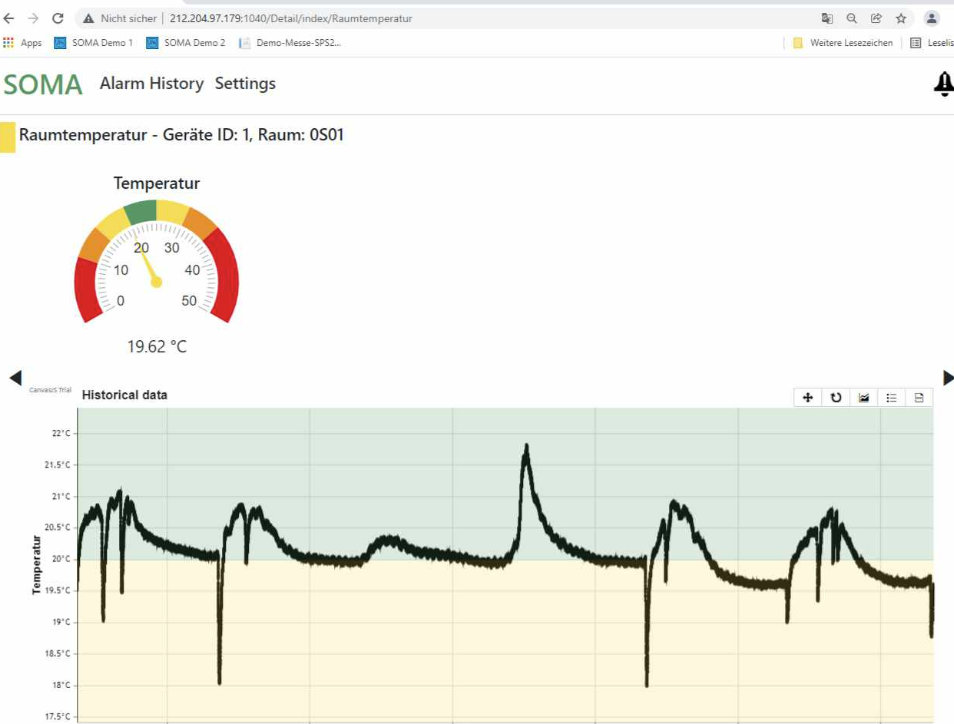This screenshot has width=954, height=724.
Task: Click the vertical 'Temperatur' axis title
Action: [37, 565]
